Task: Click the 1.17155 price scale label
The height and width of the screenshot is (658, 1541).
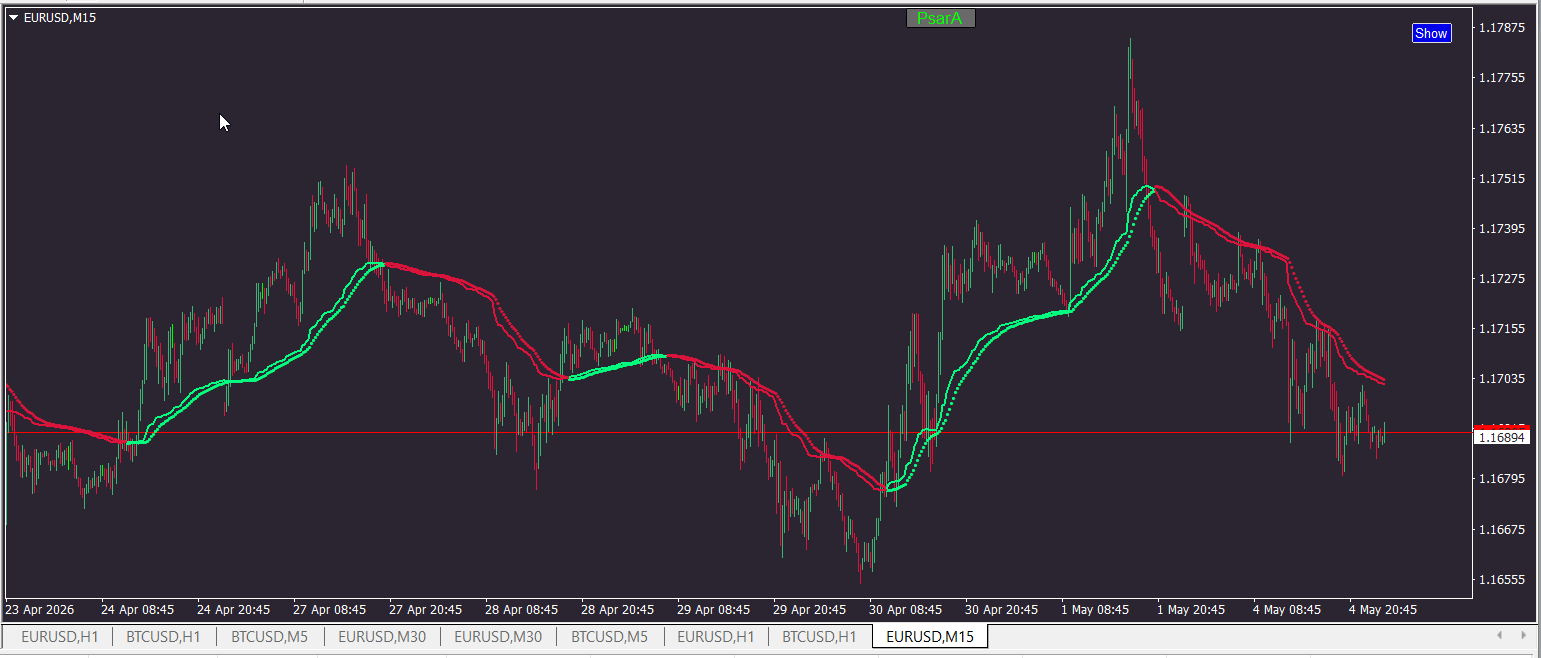Action: coord(1501,329)
